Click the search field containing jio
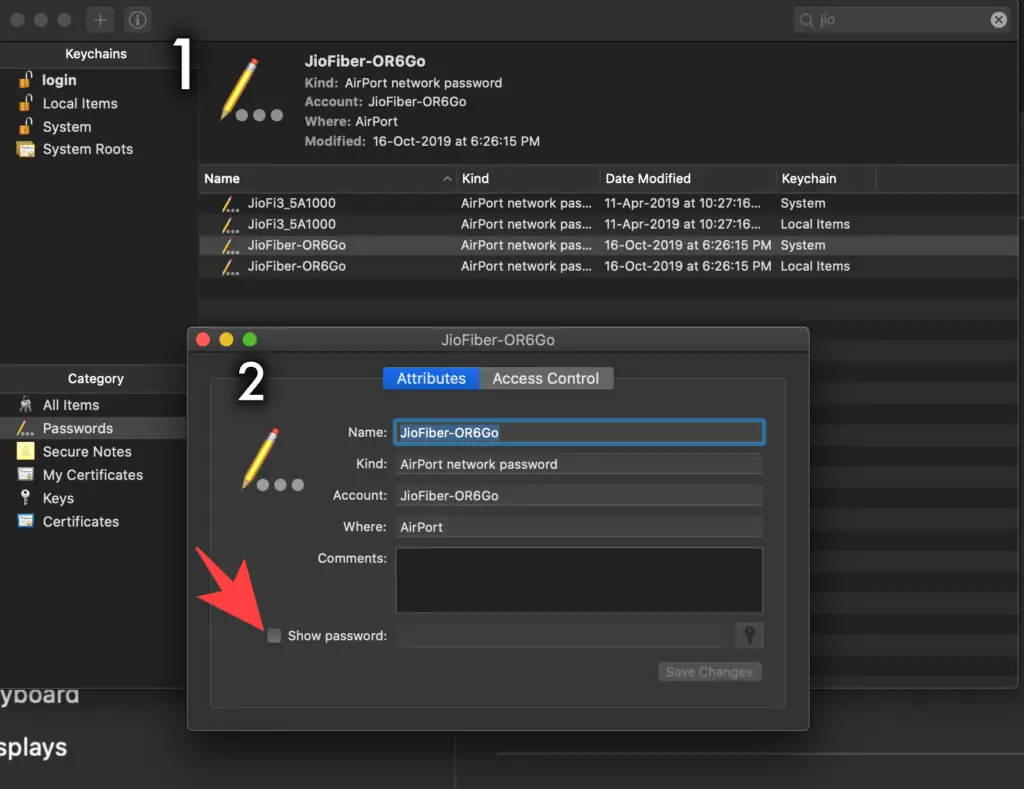 (x=901, y=20)
